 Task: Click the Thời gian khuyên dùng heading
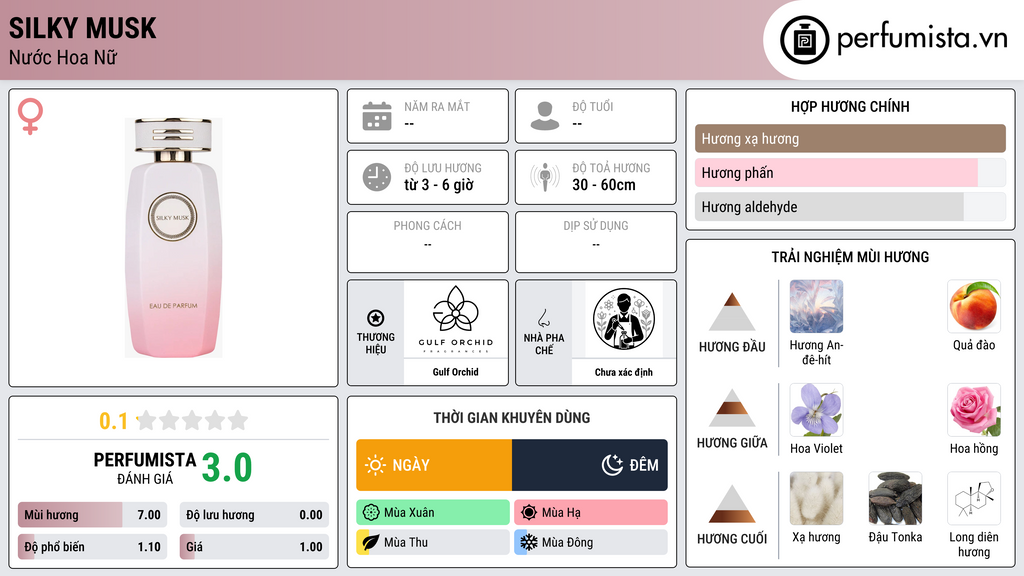(512, 418)
